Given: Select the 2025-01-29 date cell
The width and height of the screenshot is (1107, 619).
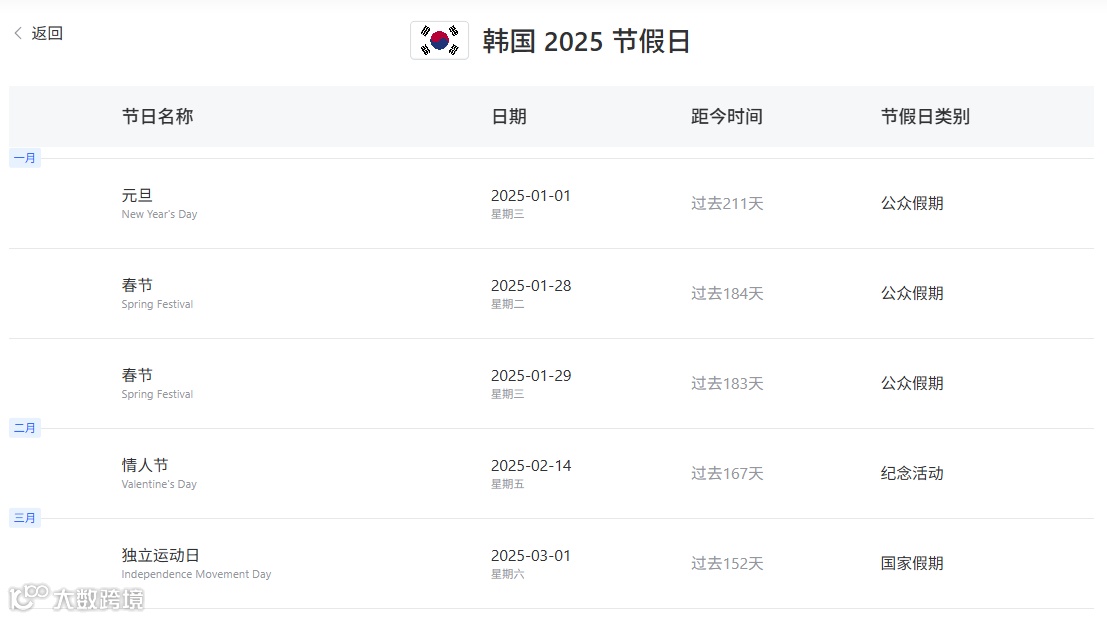Looking at the screenshot, I should coord(531,383).
